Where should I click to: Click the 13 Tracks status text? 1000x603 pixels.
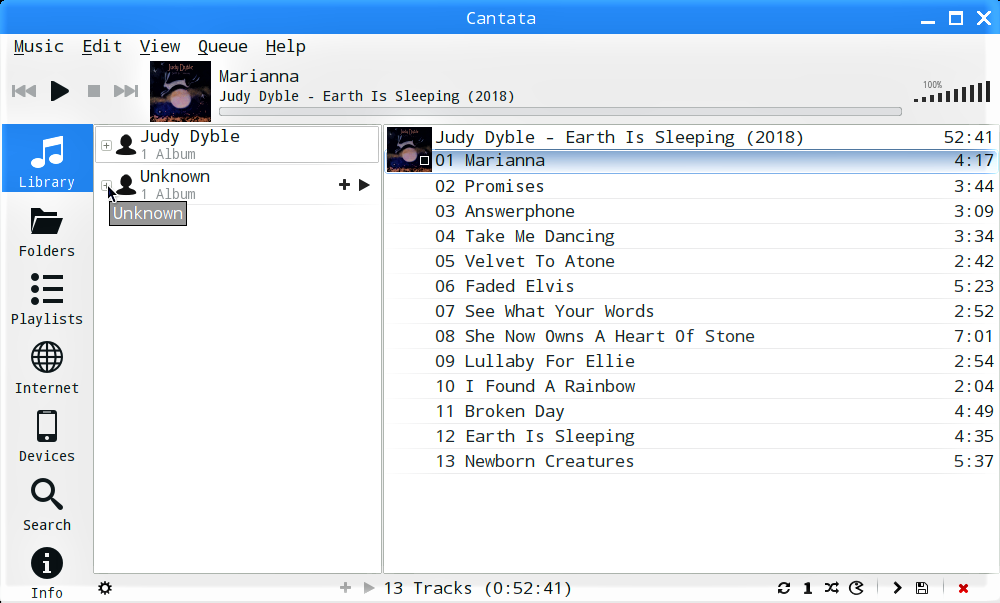tap(478, 588)
